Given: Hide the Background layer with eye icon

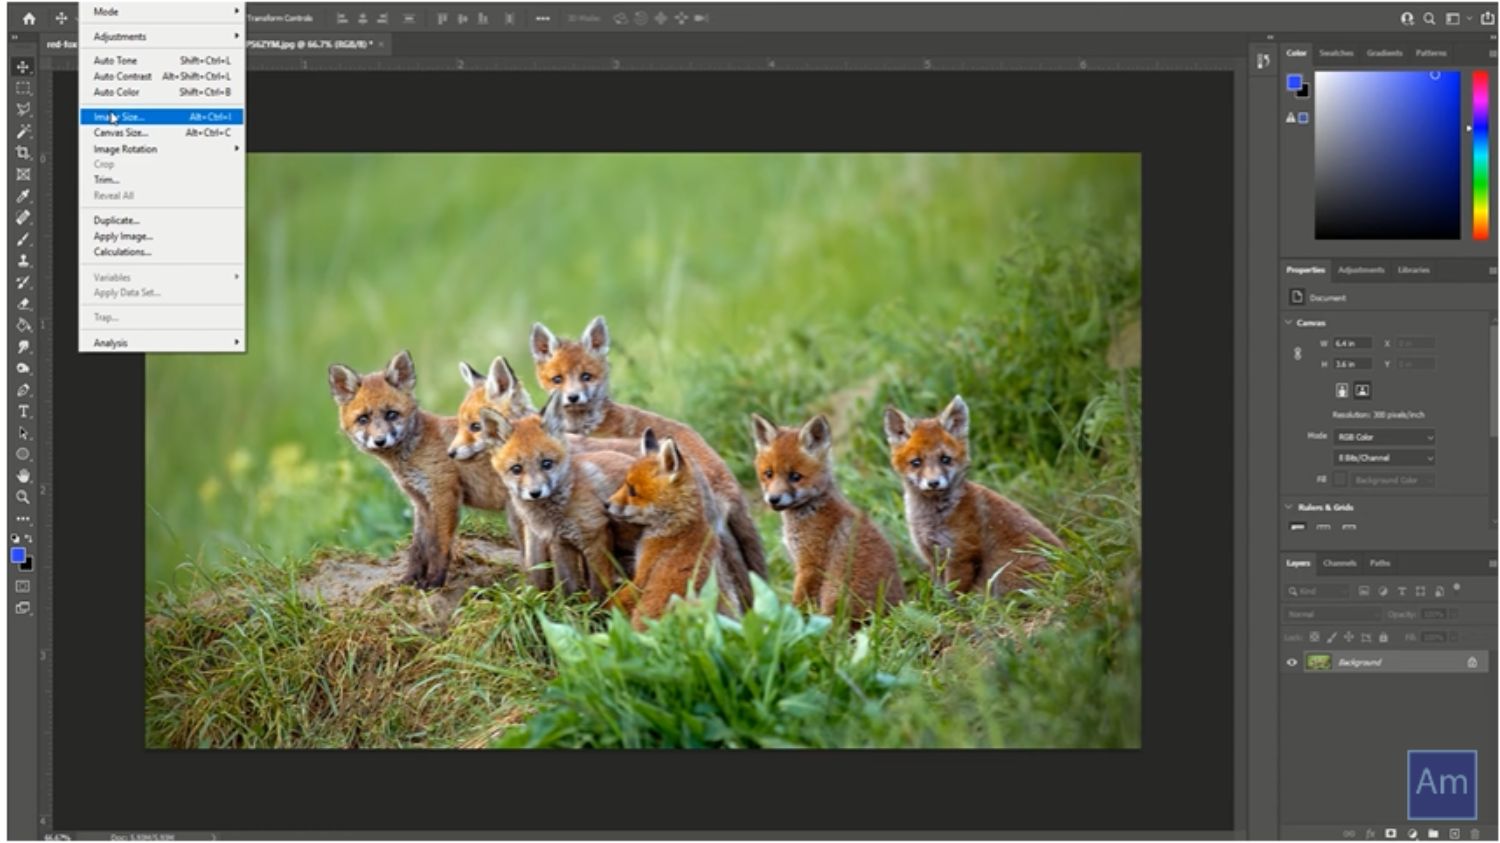Looking at the screenshot, I should pyautogui.click(x=1291, y=662).
